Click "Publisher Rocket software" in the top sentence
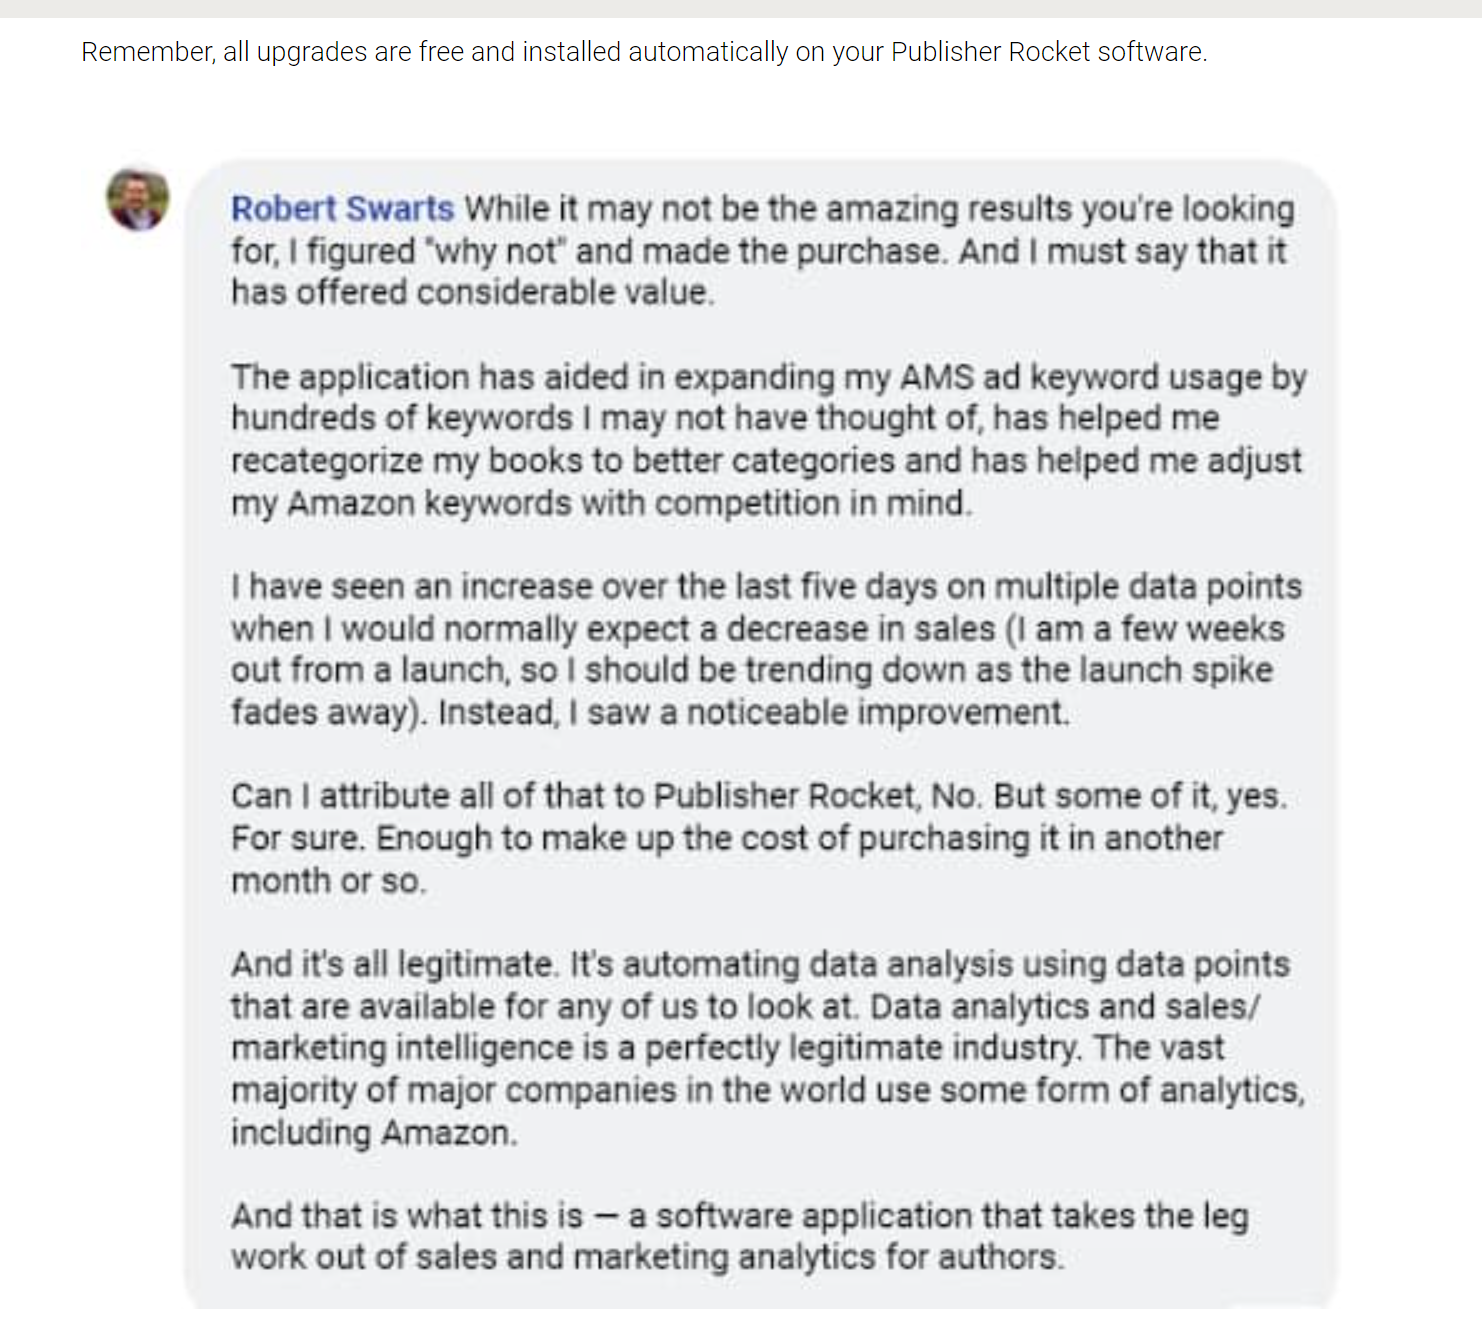The height and width of the screenshot is (1340, 1482). 1046,52
